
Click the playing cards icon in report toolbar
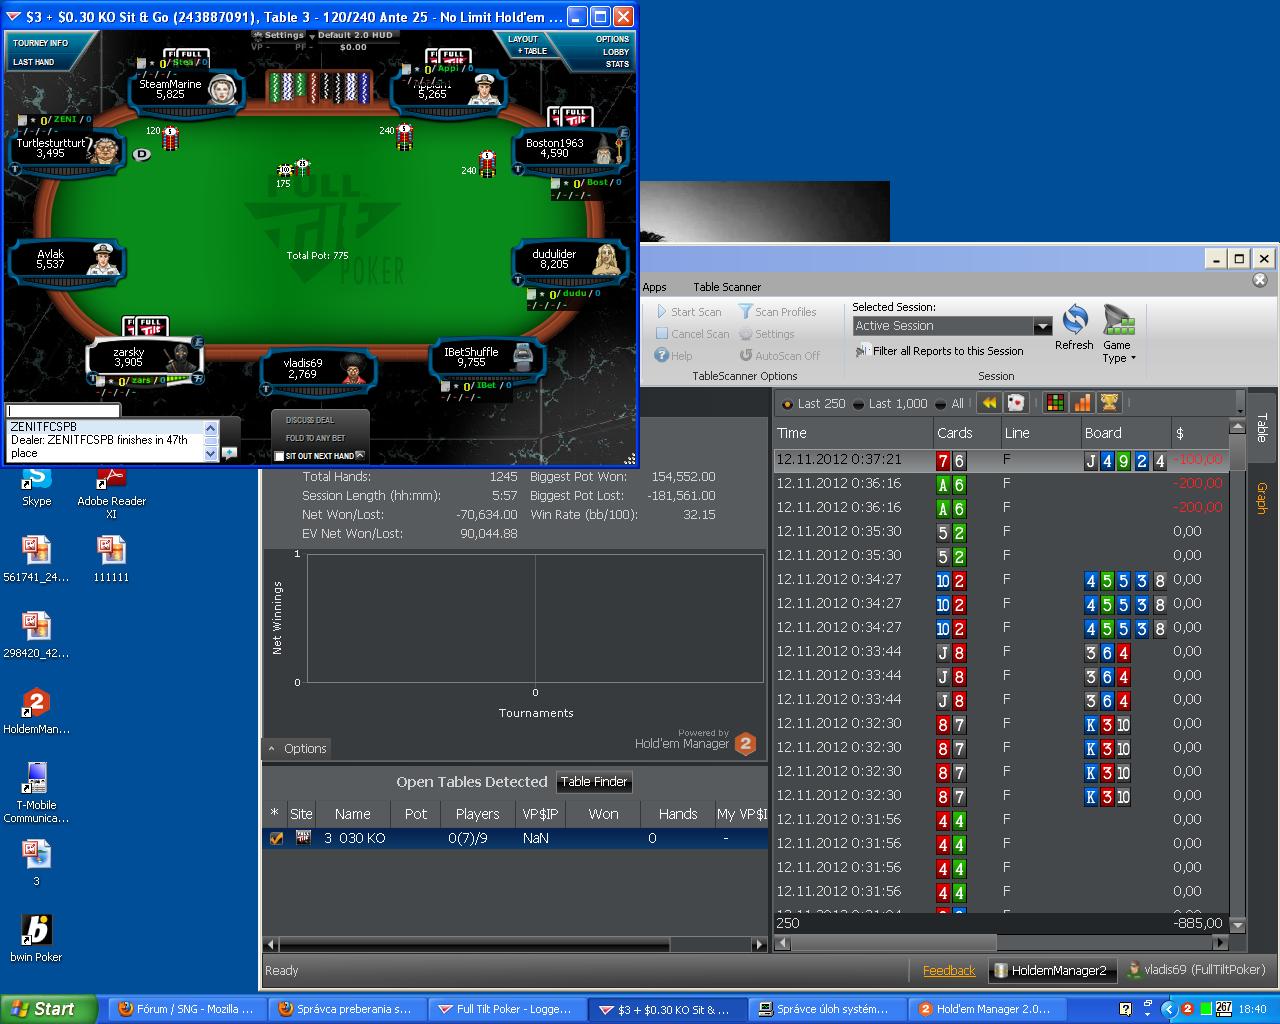tap(1015, 403)
